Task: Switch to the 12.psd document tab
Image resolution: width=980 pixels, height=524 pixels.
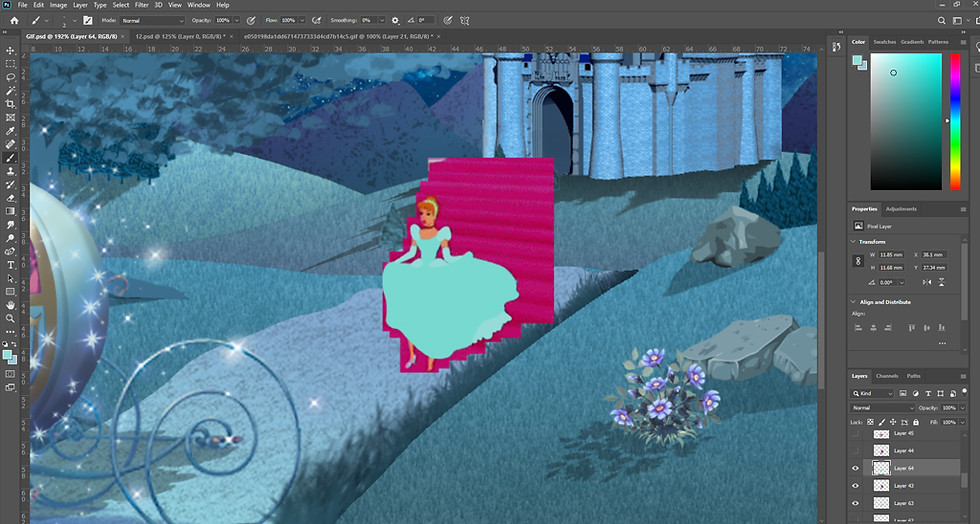Action: point(179,37)
